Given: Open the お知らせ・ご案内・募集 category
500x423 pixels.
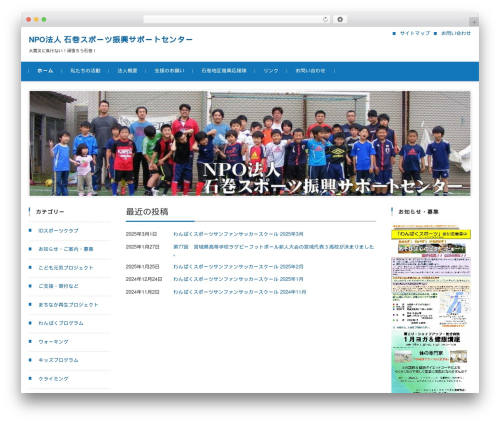Looking at the screenshot, I should (66, 249).
